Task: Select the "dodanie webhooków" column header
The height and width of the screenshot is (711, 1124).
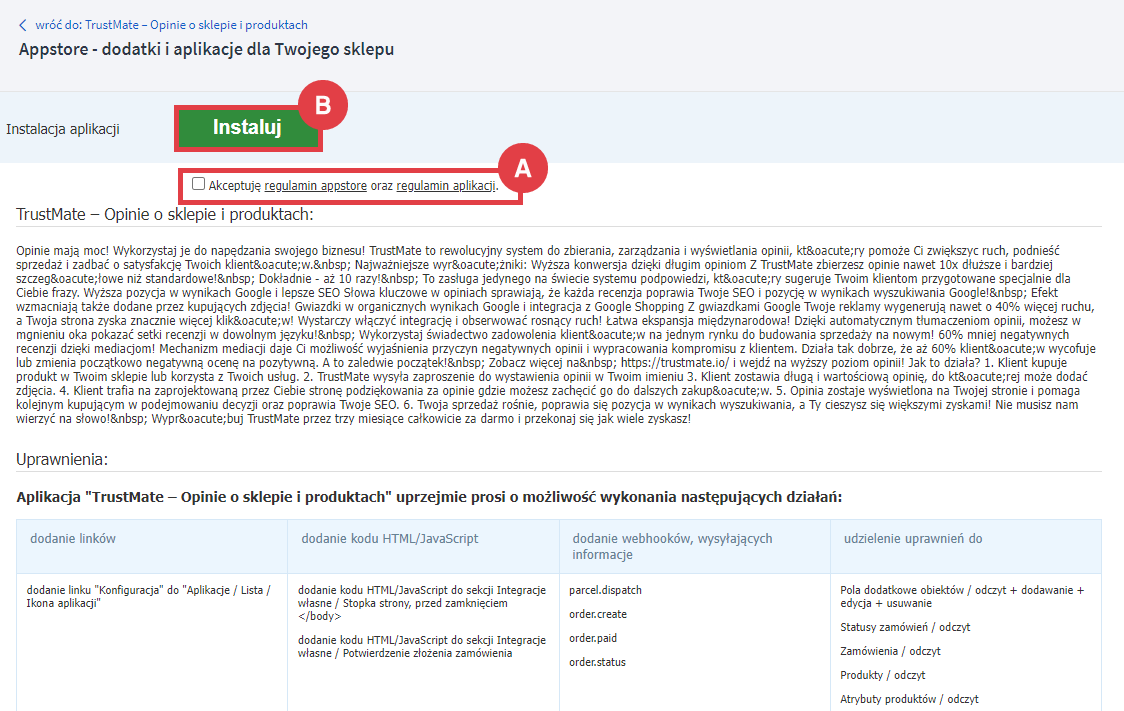Action: [x=672, y=546]
